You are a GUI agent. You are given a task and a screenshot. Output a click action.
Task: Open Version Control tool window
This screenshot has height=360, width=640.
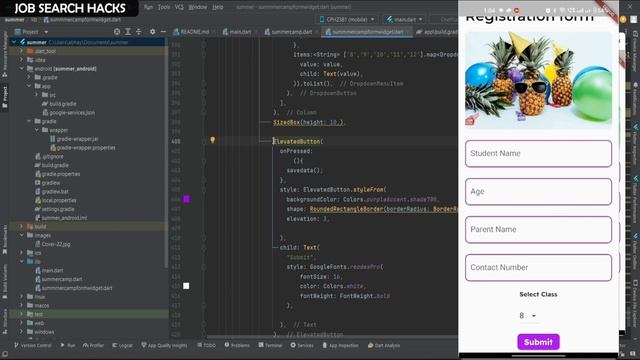coord(33,345)
